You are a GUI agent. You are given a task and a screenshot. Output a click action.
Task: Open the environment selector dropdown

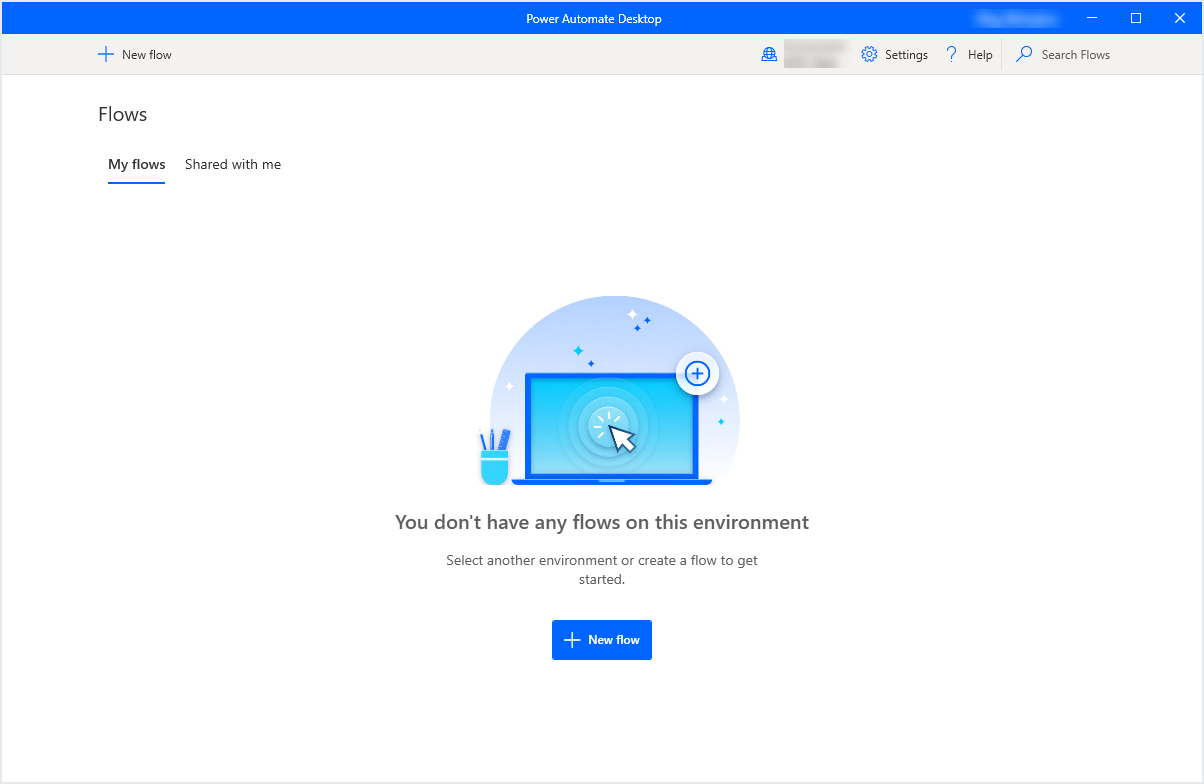pyautogui.click(x=812, y=53)
